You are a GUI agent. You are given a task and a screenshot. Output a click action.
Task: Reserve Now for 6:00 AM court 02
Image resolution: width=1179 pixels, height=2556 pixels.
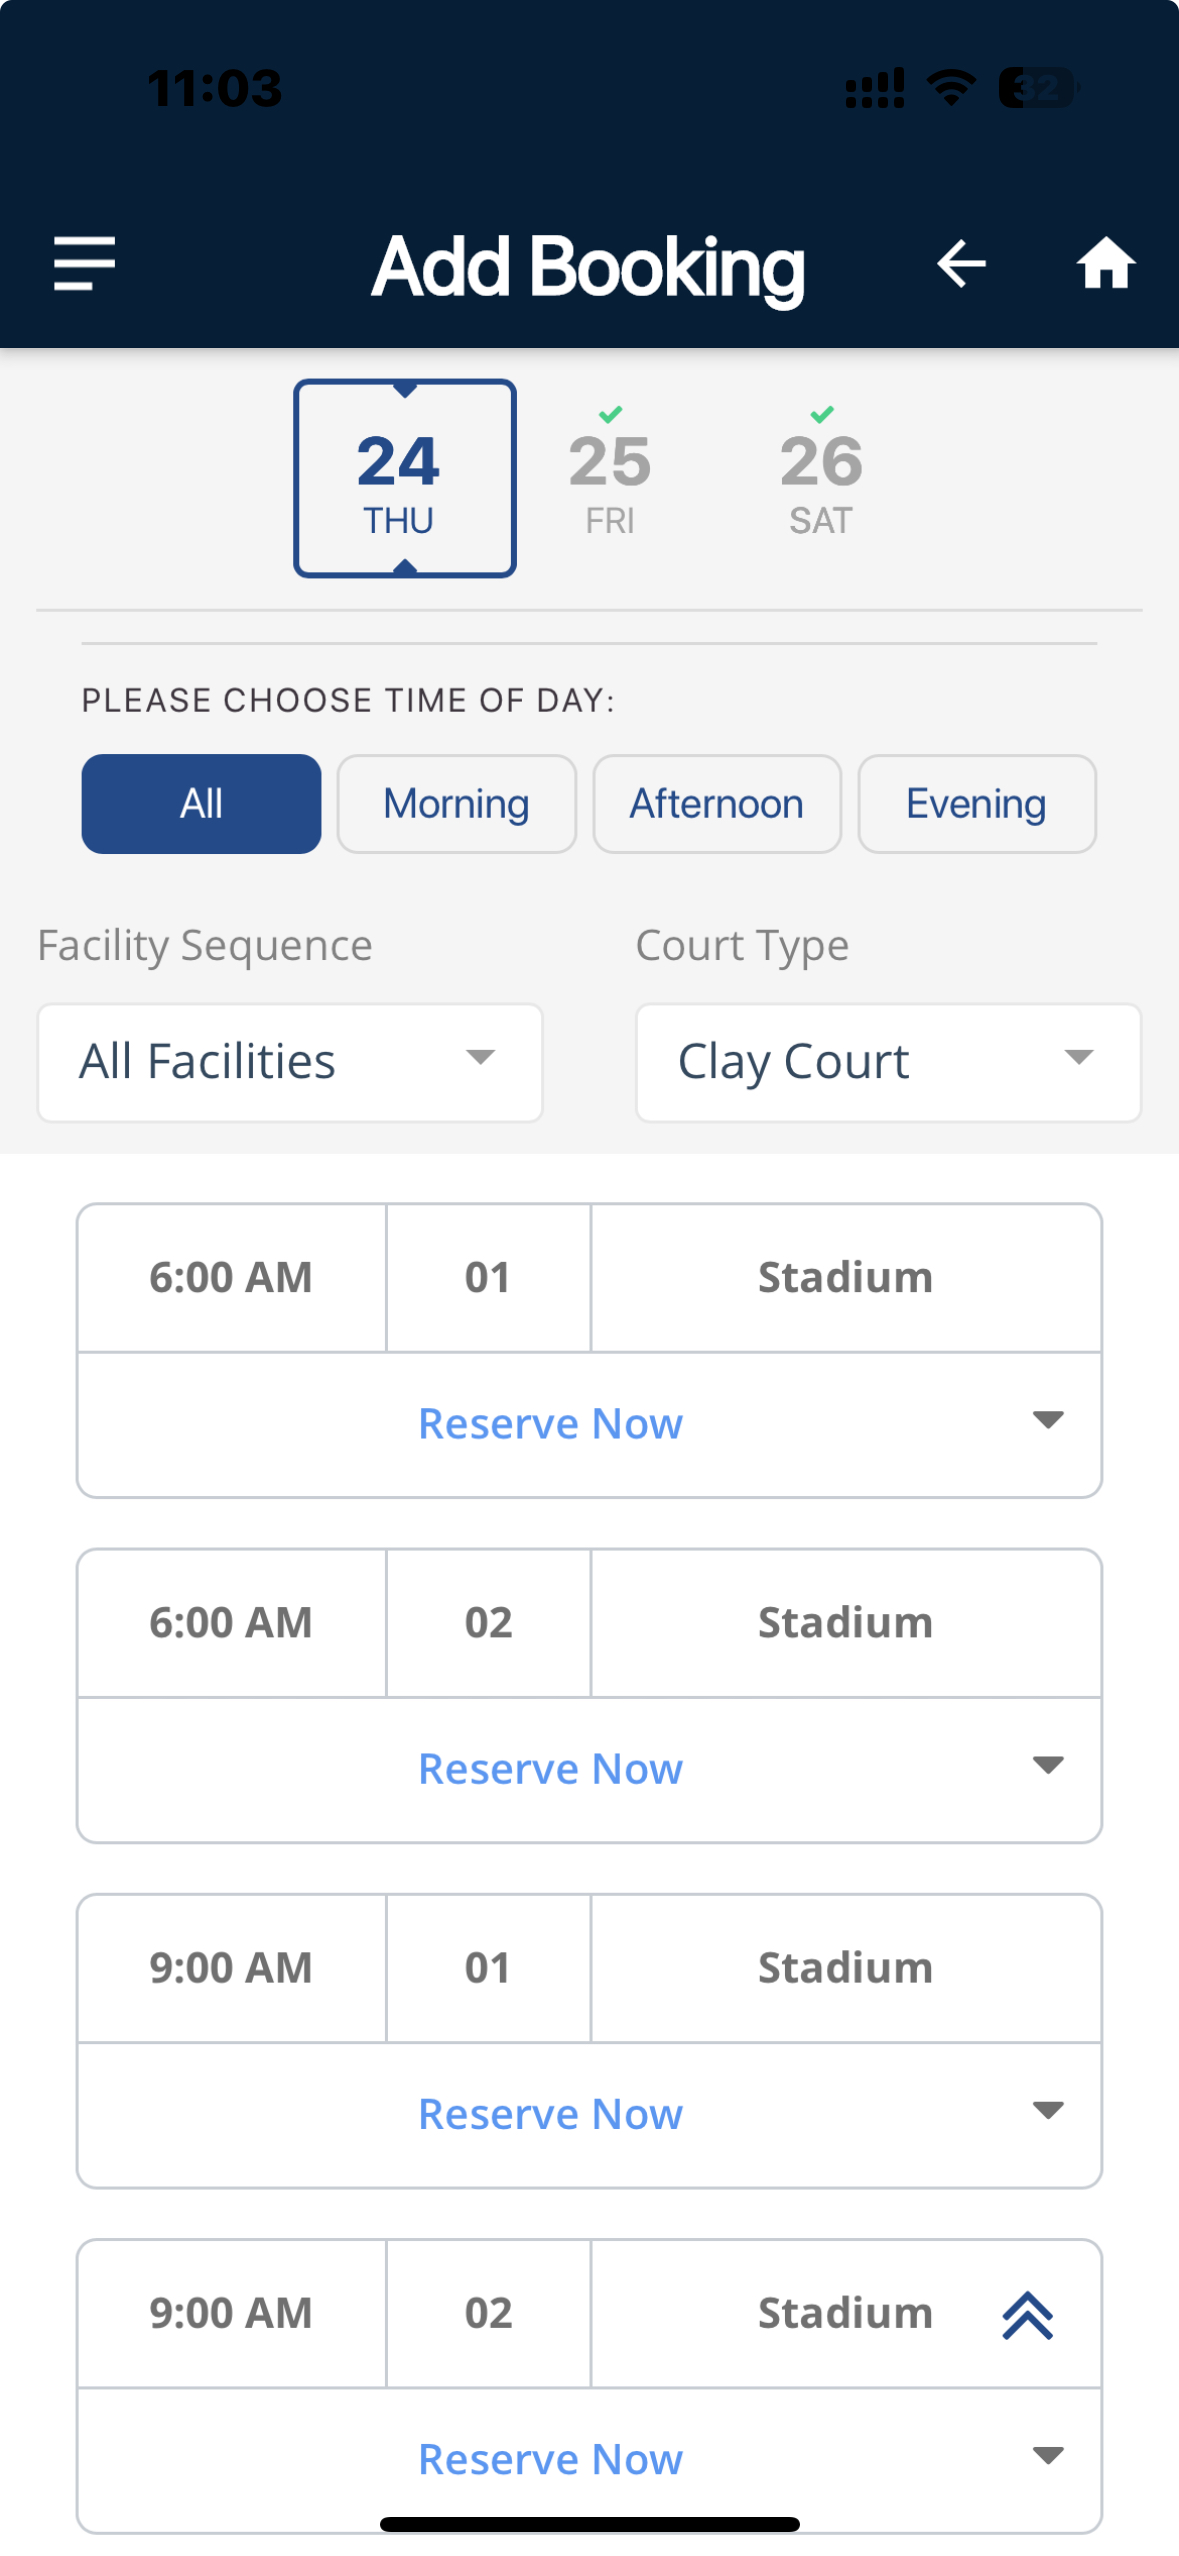(550, 1769)
